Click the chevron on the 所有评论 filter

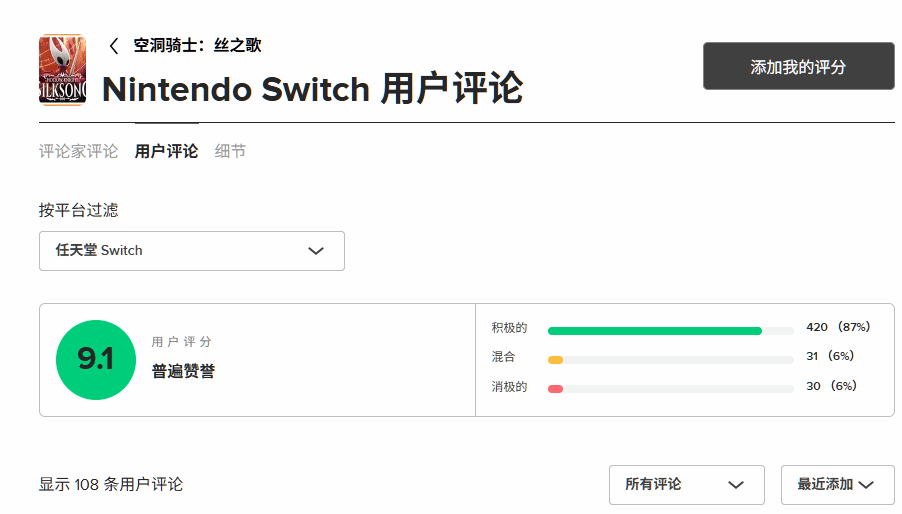(x=736, y=485)
